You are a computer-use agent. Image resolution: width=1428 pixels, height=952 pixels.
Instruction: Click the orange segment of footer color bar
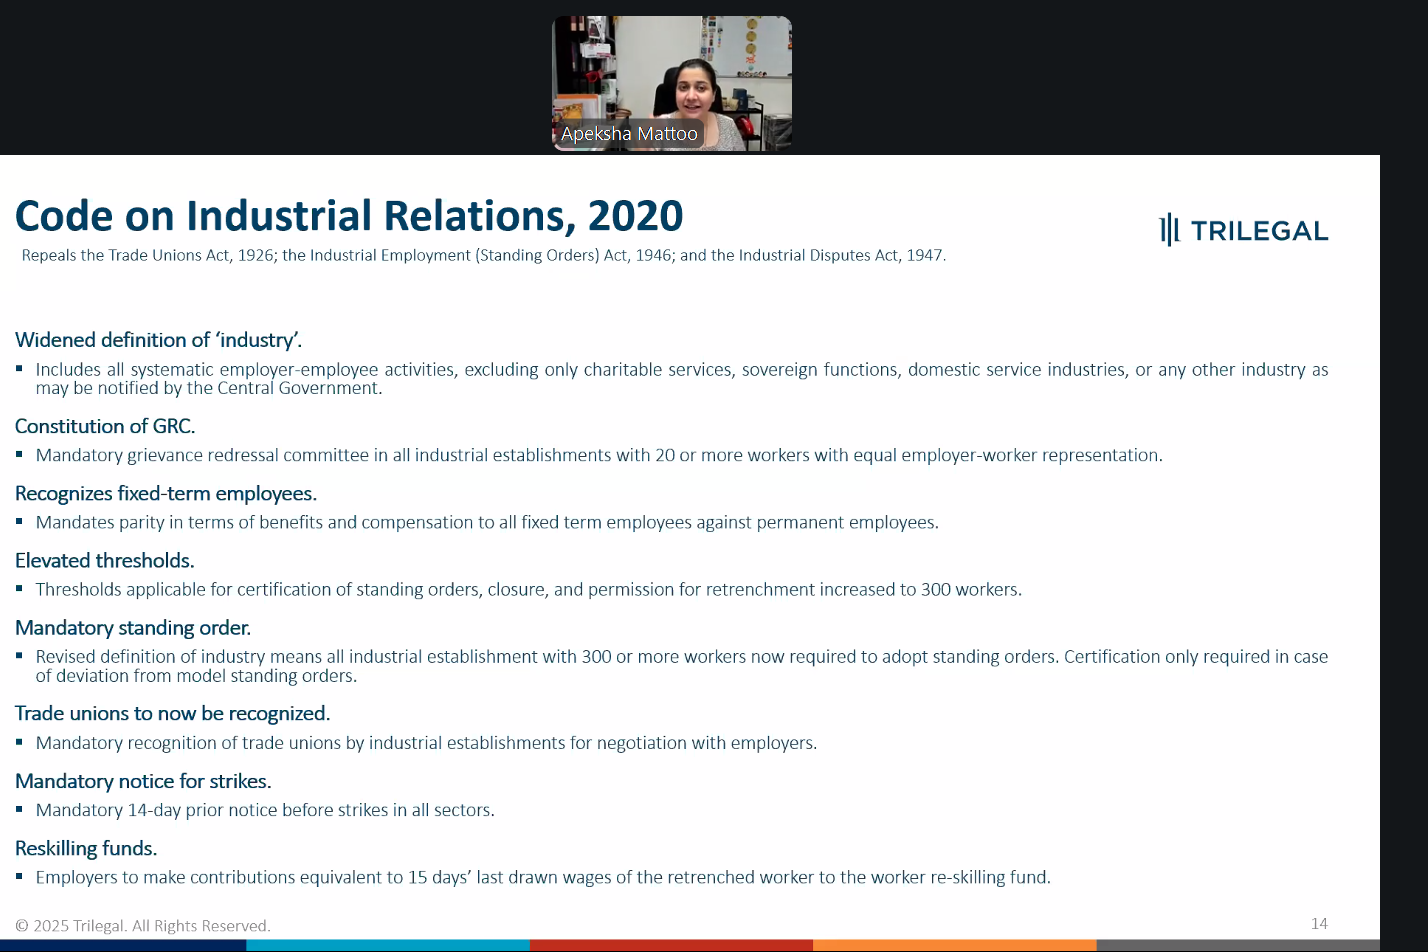tap(954, 945)
